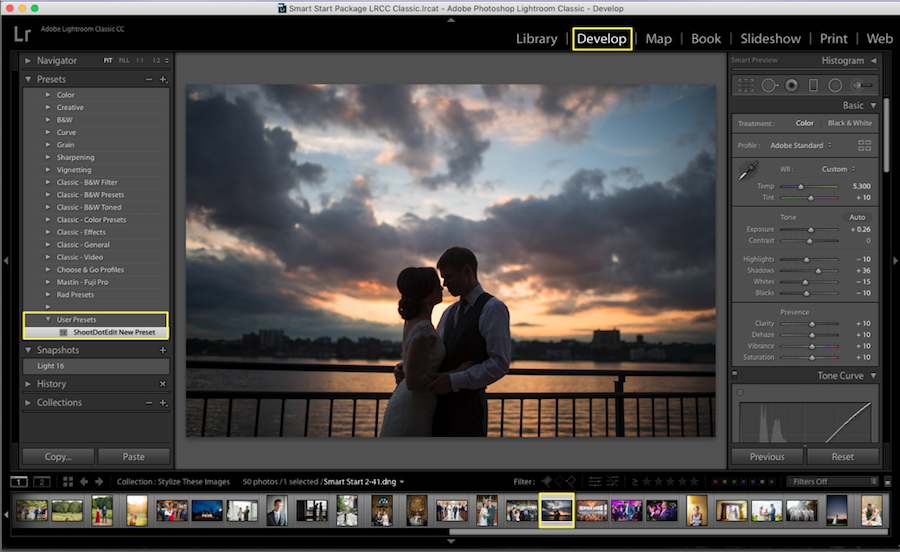
Task: Expand the Navigator panel
Action: coord(28,61)
